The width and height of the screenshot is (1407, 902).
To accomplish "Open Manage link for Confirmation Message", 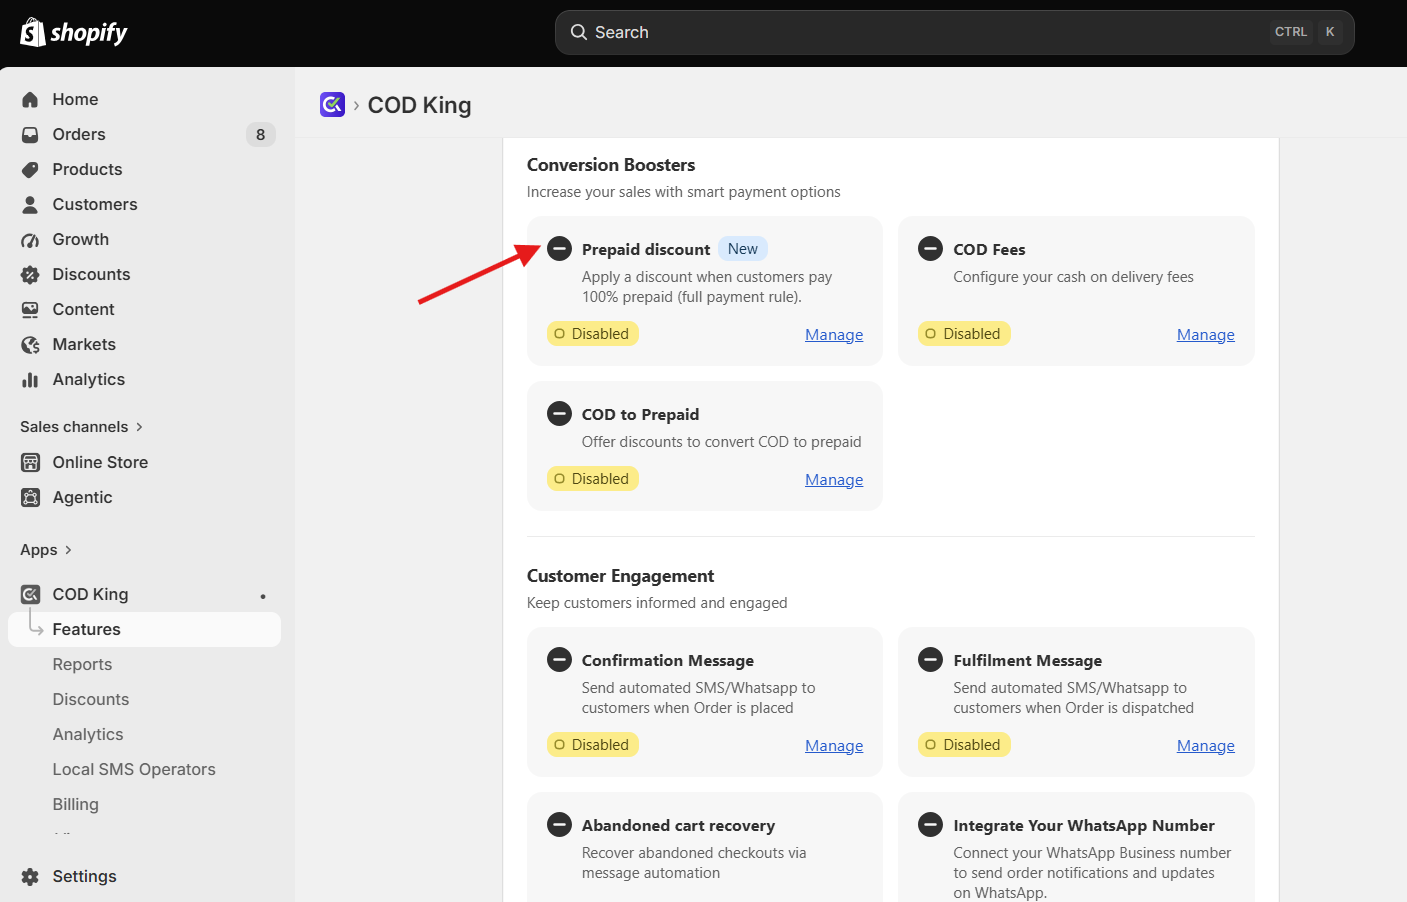I will [x=834, y=746].
